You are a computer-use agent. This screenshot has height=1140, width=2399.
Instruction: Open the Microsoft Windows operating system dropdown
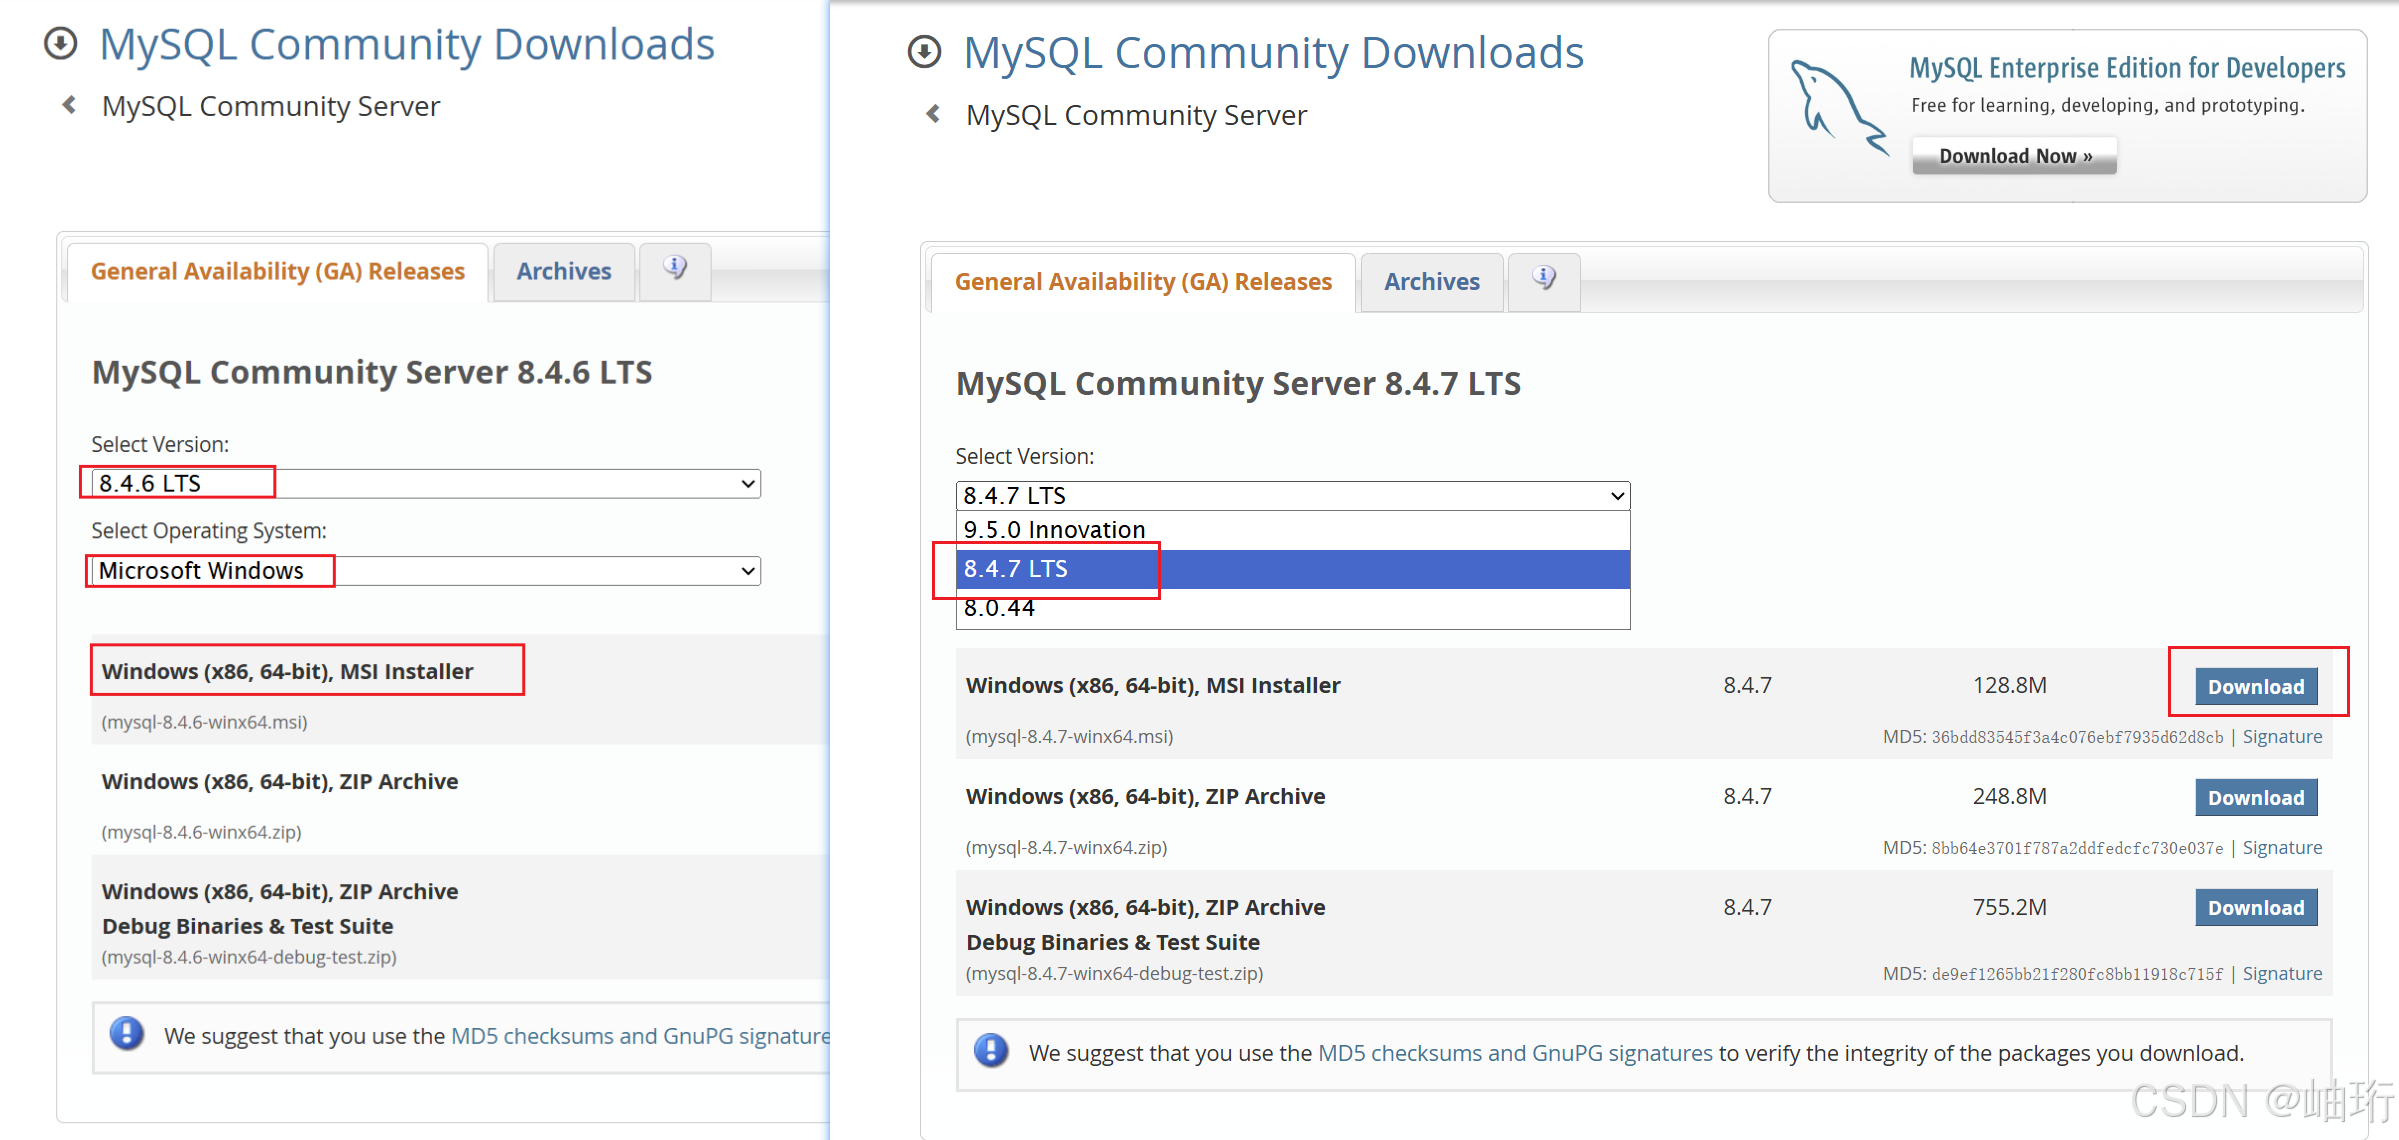coord(425,571)
